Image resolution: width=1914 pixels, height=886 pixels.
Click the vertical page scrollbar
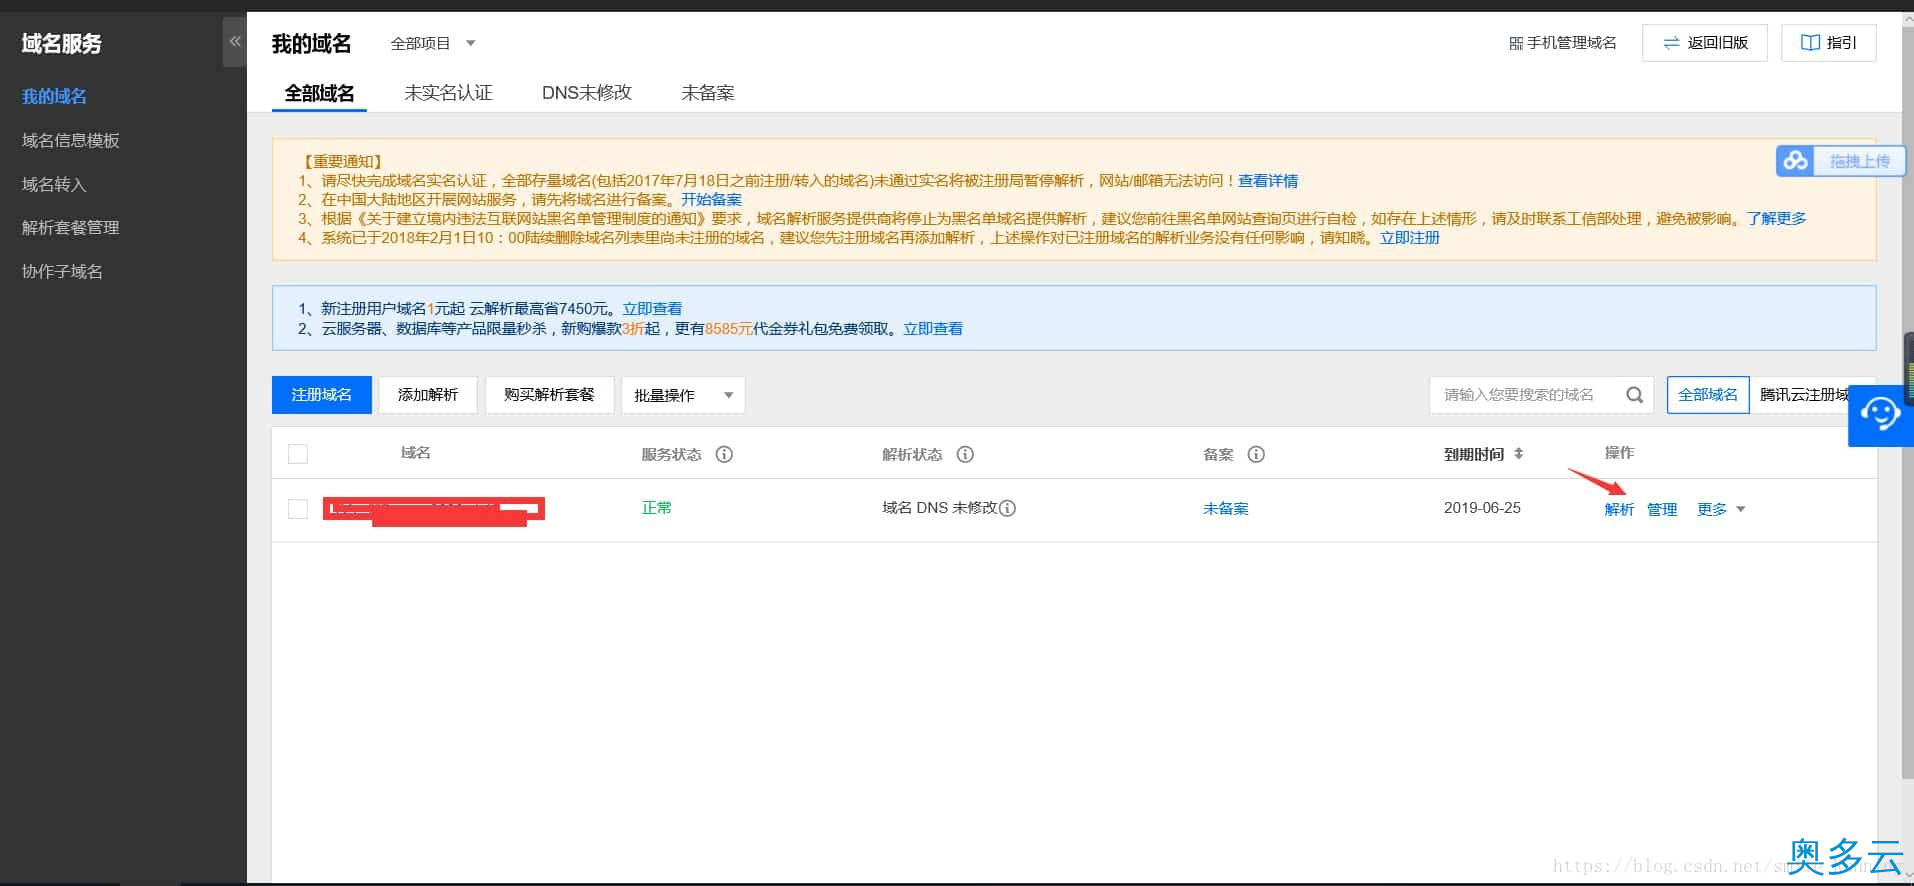pyautogui.click(x=1908, y=402)
